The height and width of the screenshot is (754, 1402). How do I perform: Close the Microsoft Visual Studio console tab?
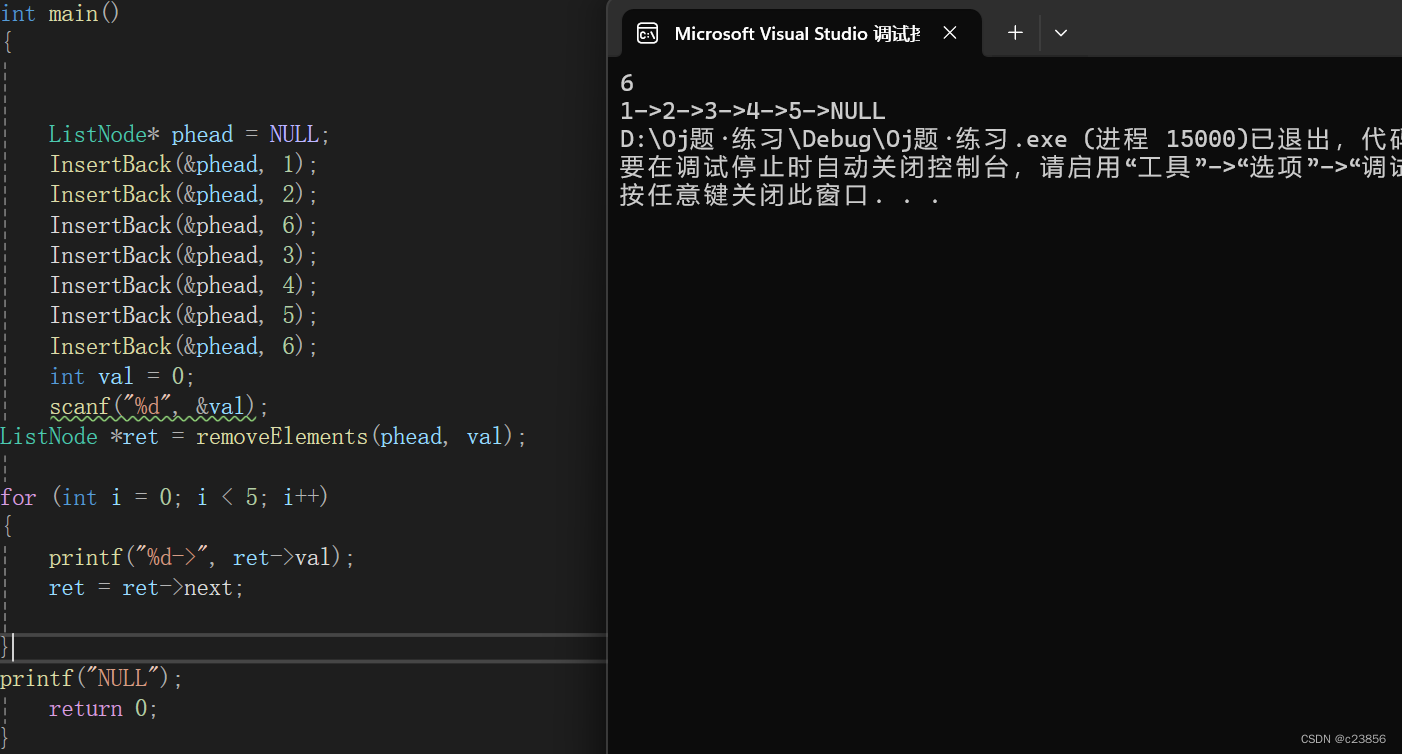tap(950, 33)
